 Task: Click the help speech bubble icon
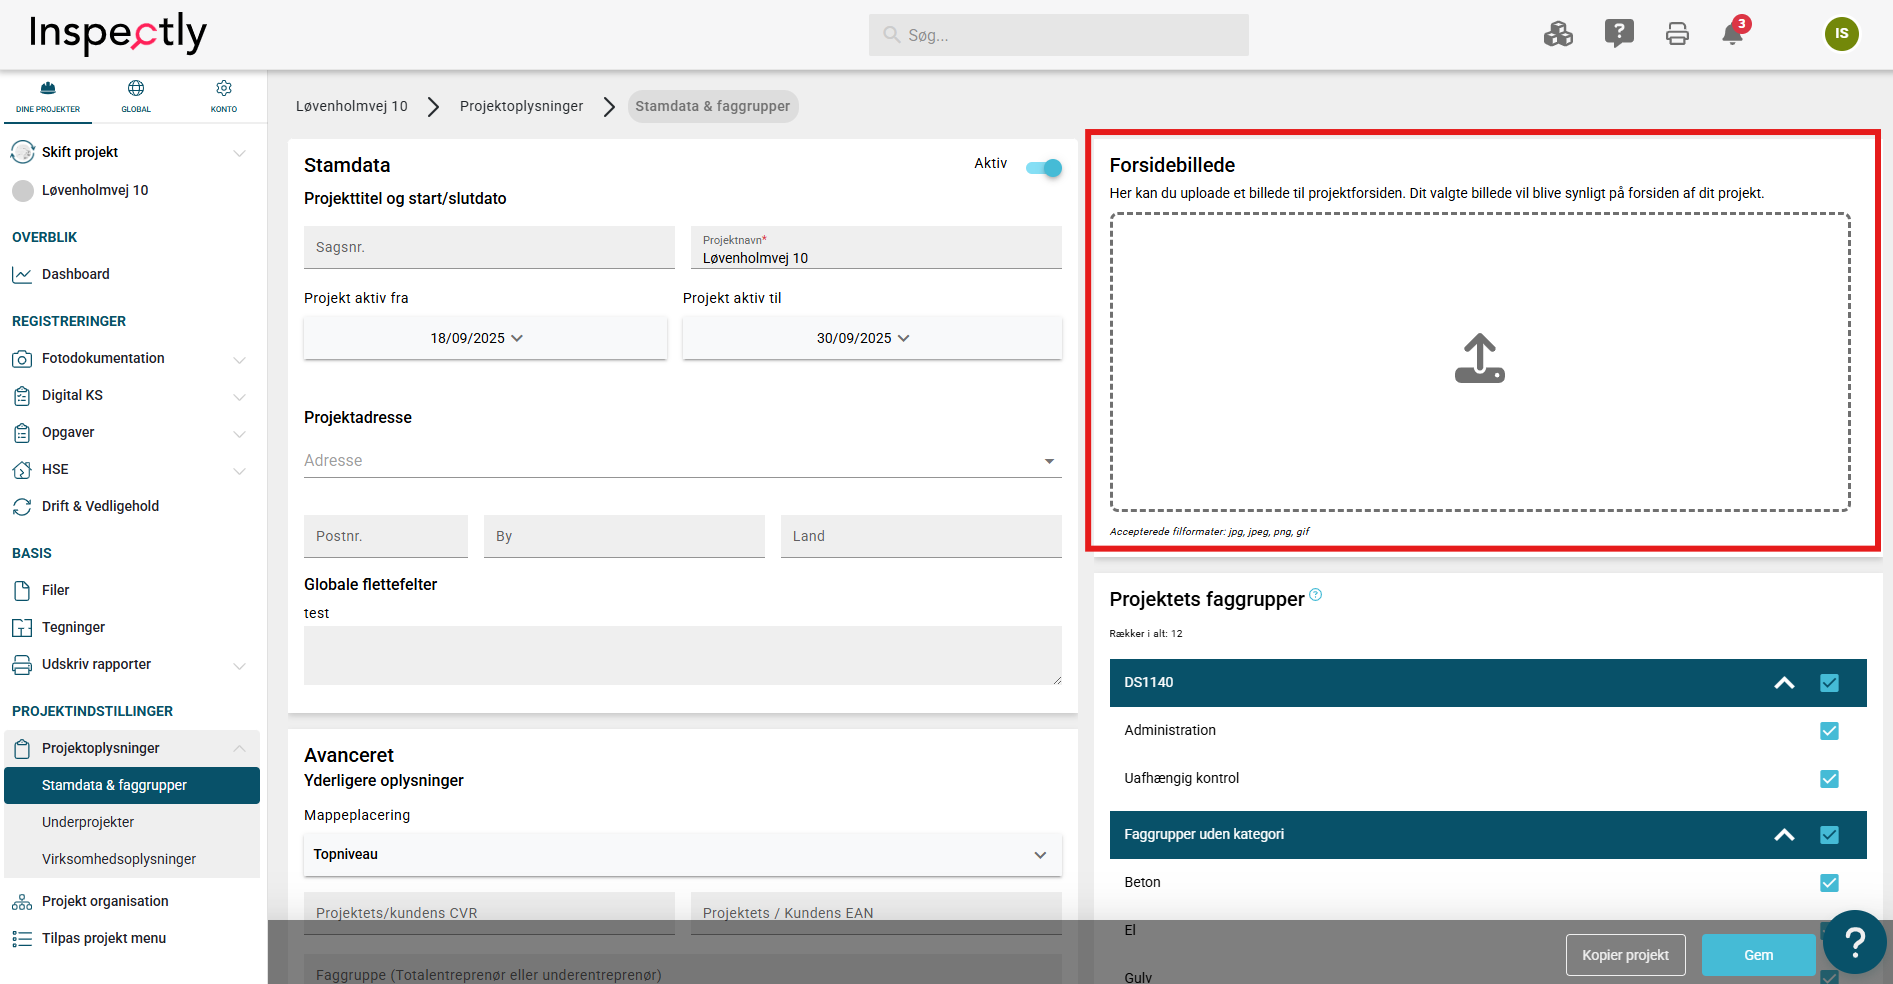tap(1618, 34)
